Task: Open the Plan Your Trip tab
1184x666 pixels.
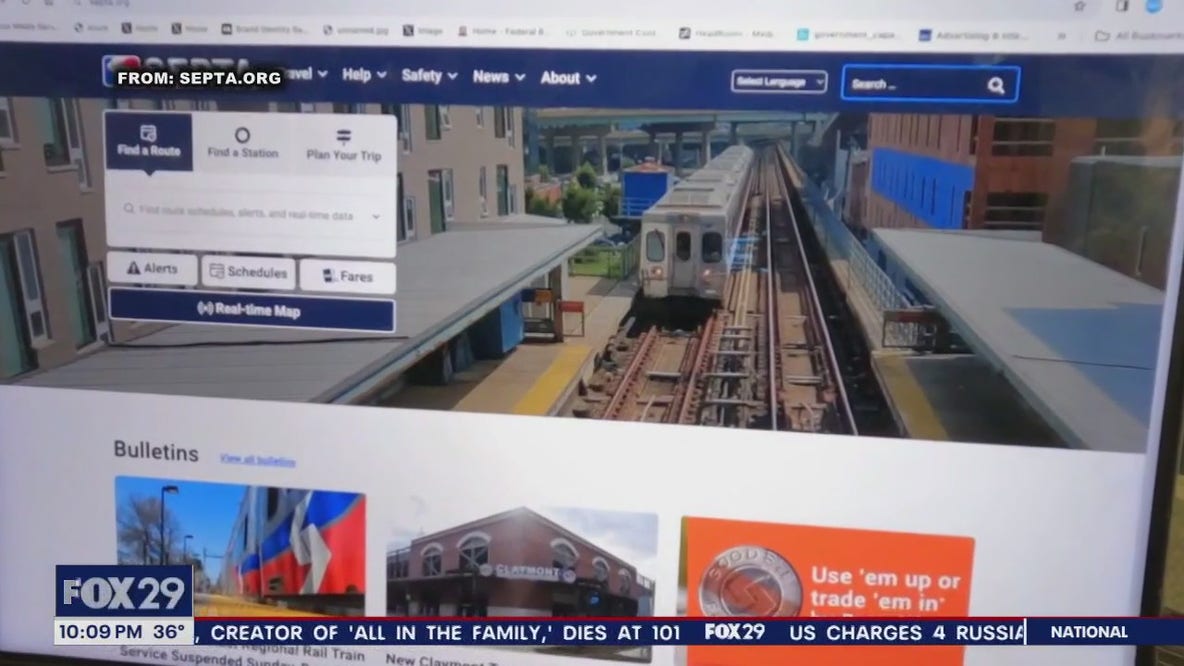Action: (344, 145)
